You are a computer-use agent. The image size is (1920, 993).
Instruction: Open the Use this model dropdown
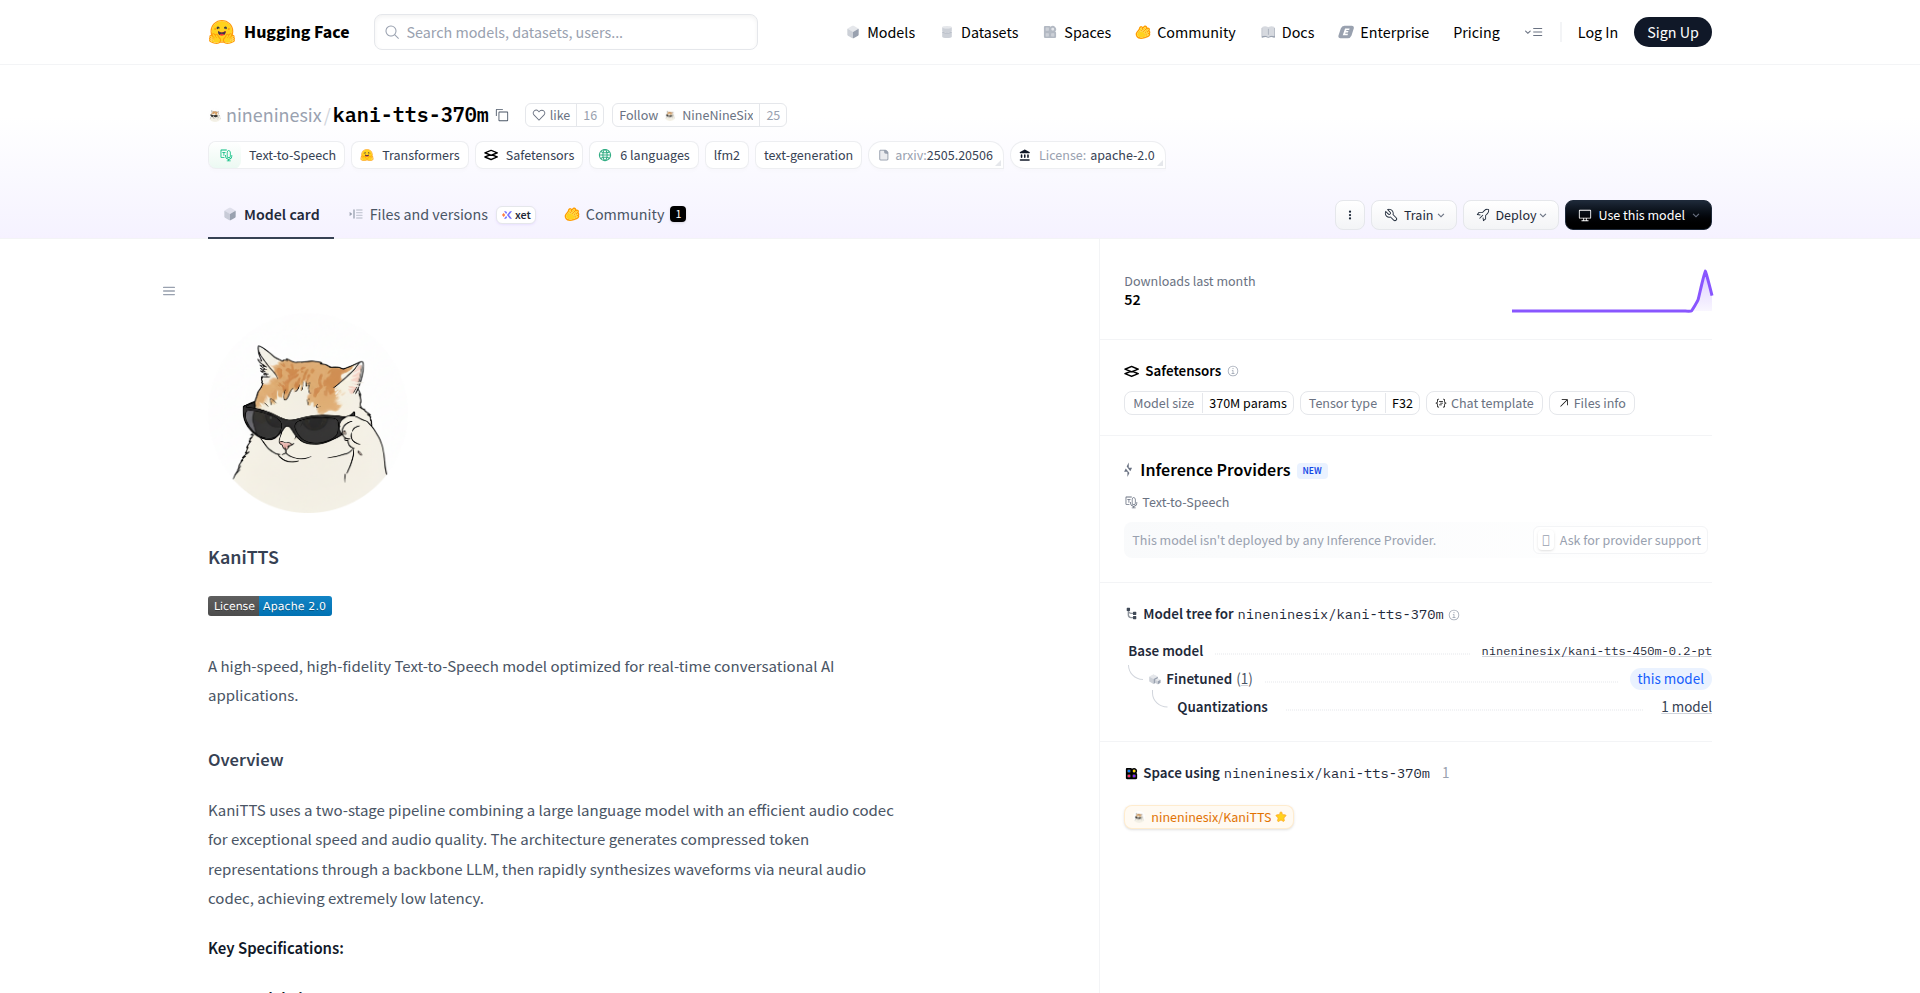(x=1638, y=215)
